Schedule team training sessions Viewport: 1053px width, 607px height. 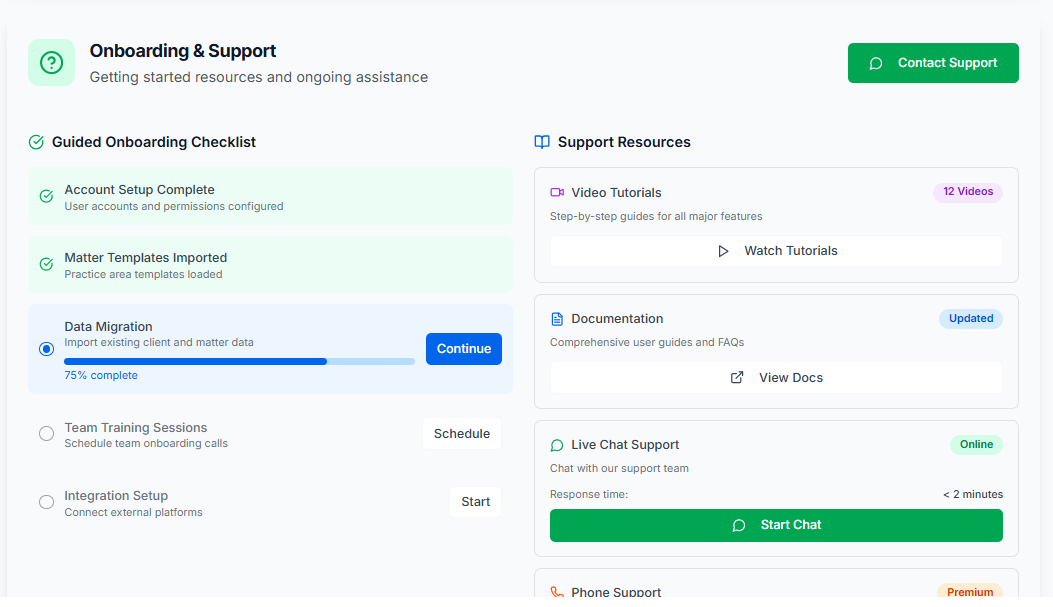click(461, 434)
